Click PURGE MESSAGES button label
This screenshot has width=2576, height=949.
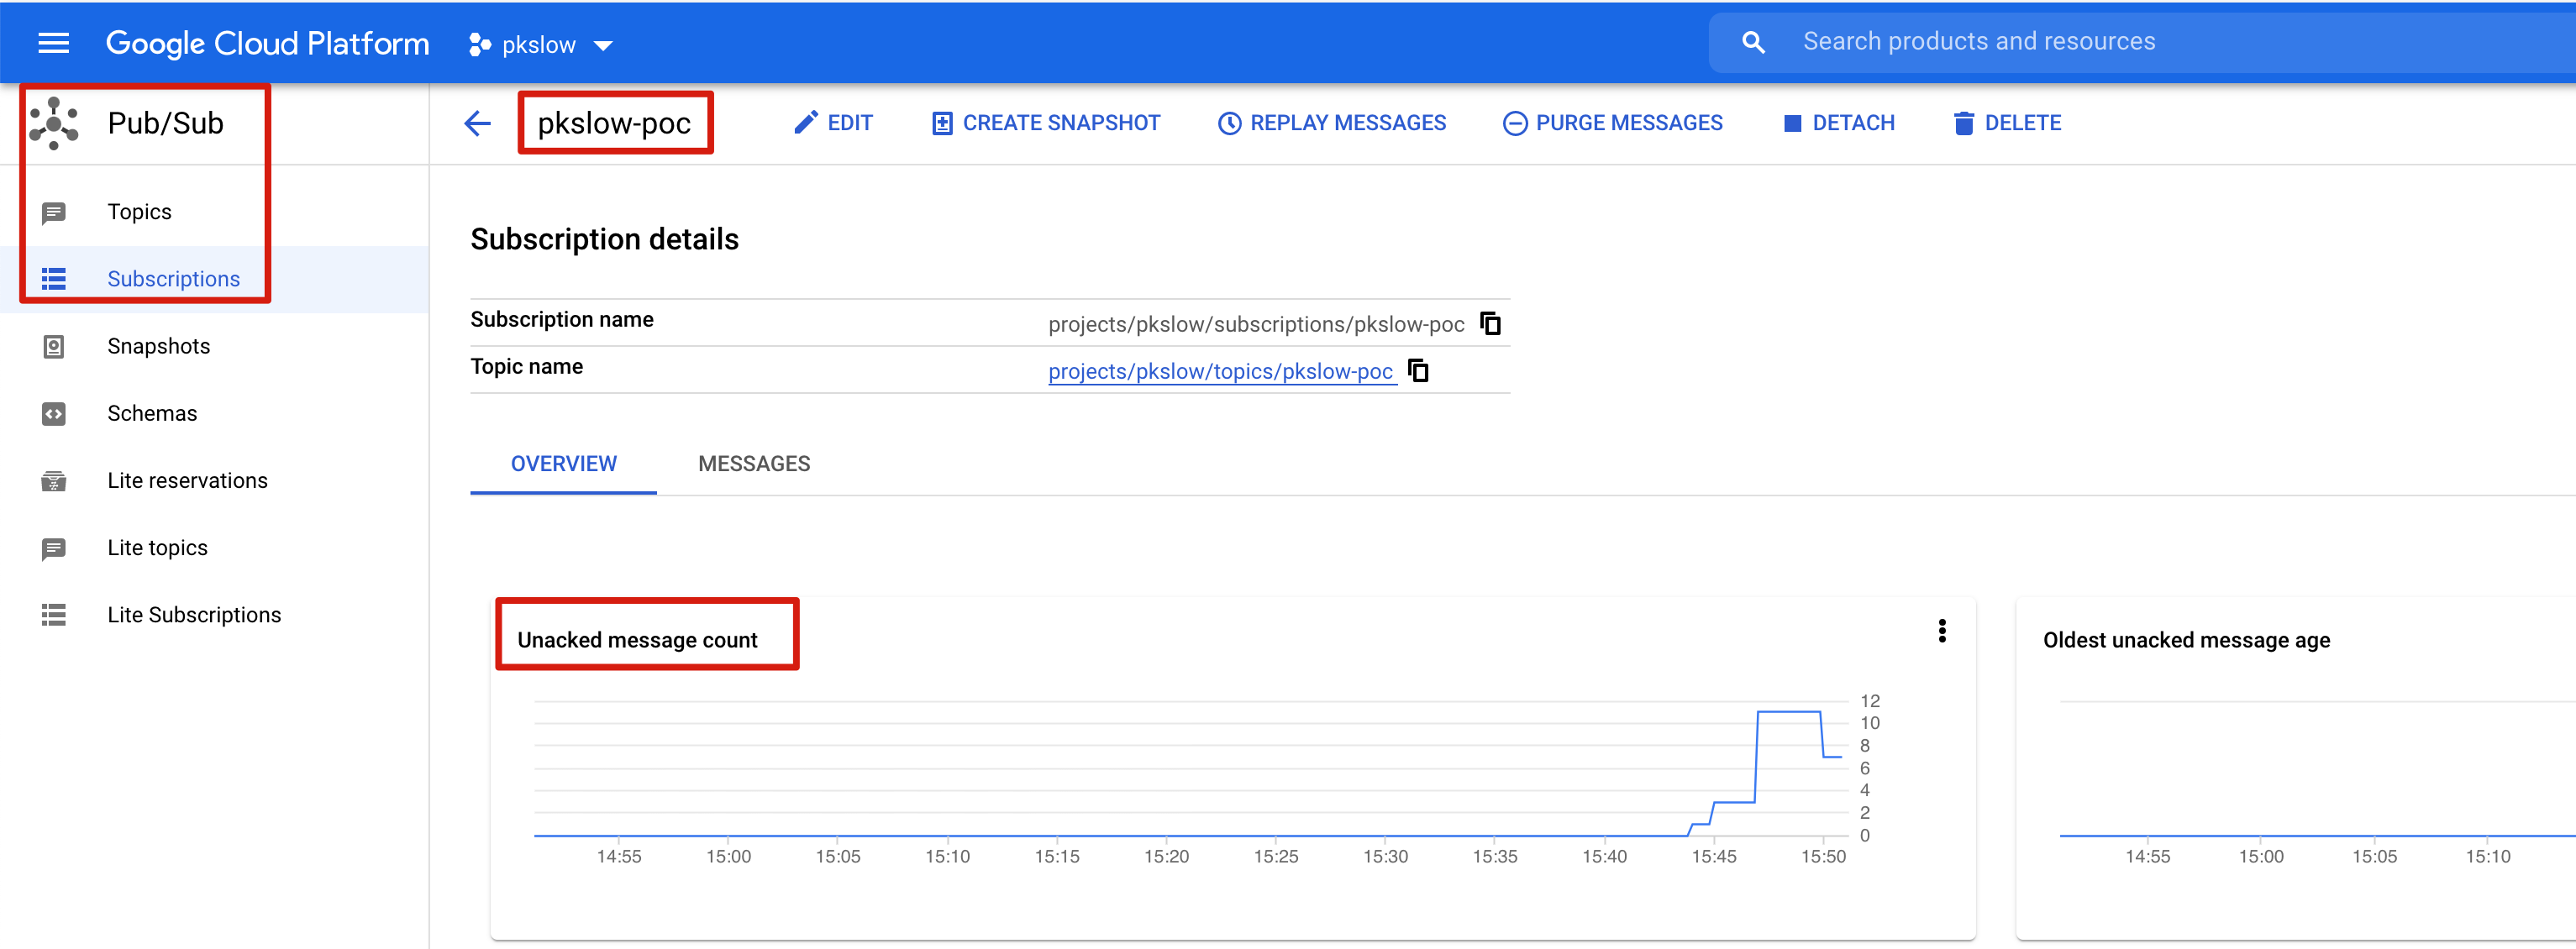1629,123
